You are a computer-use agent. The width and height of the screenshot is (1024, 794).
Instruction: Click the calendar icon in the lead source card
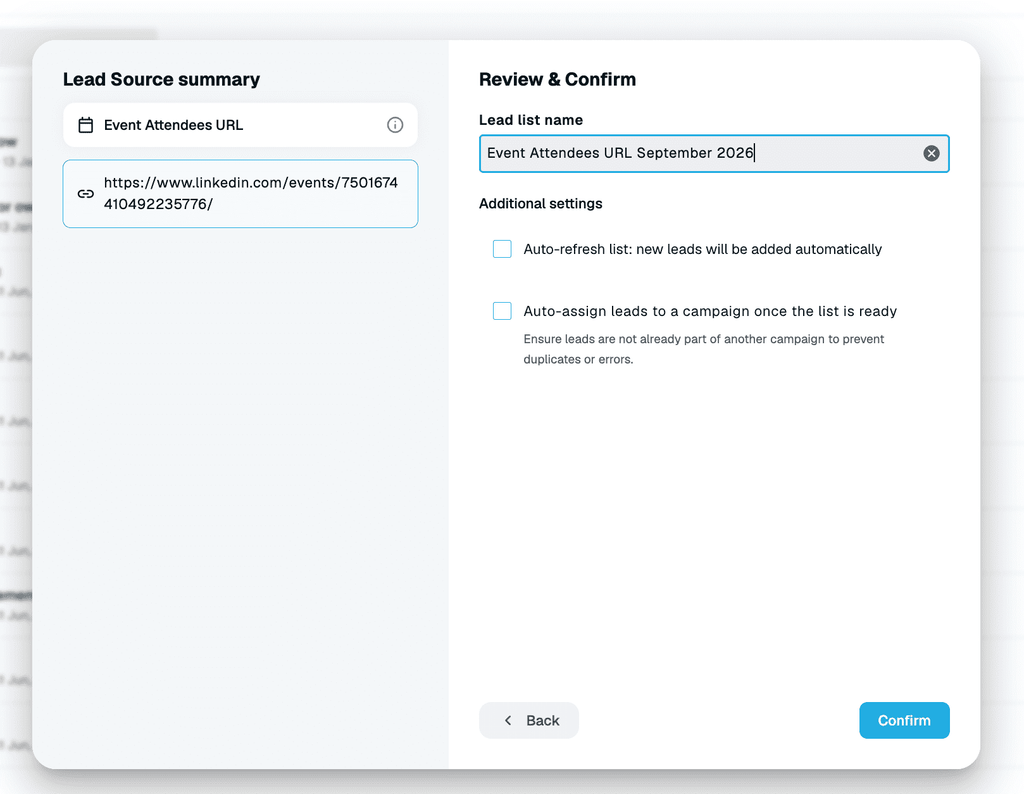pos(86,125)
